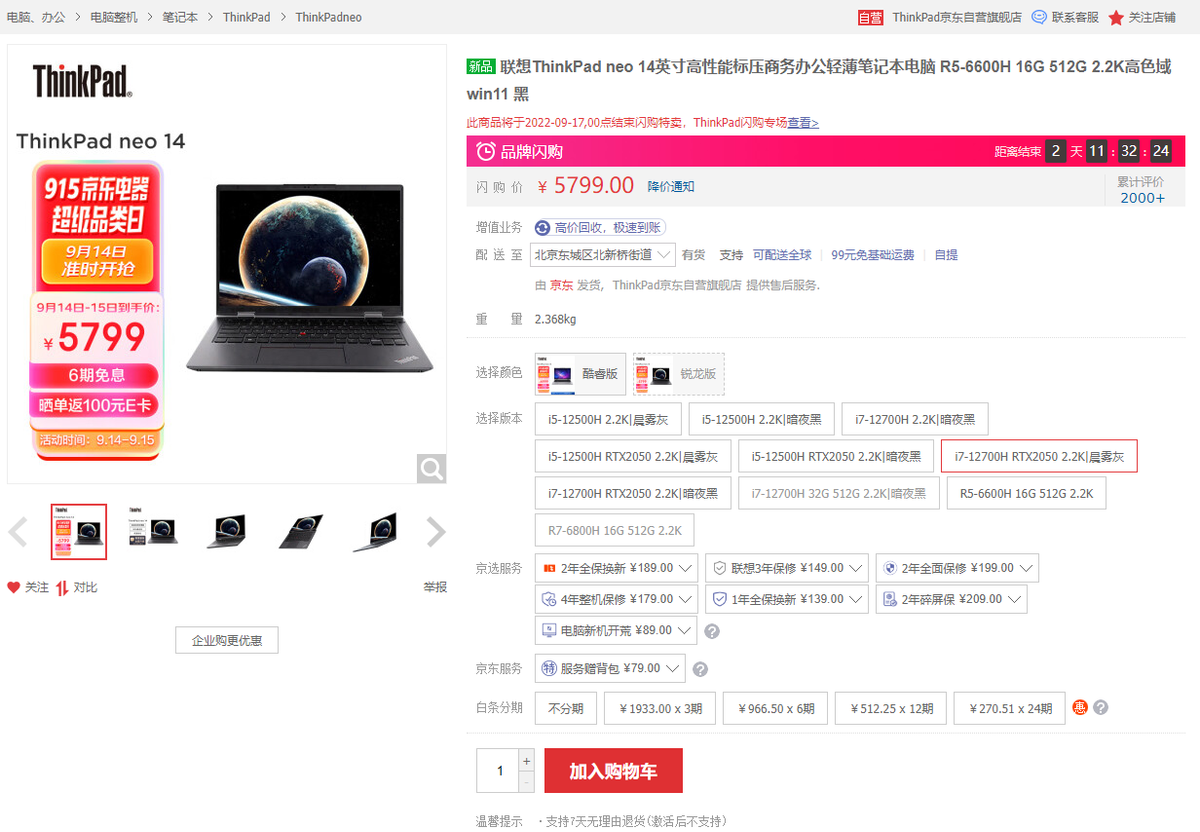Click the 惠 discount icon near installments

pos(1080,707)
